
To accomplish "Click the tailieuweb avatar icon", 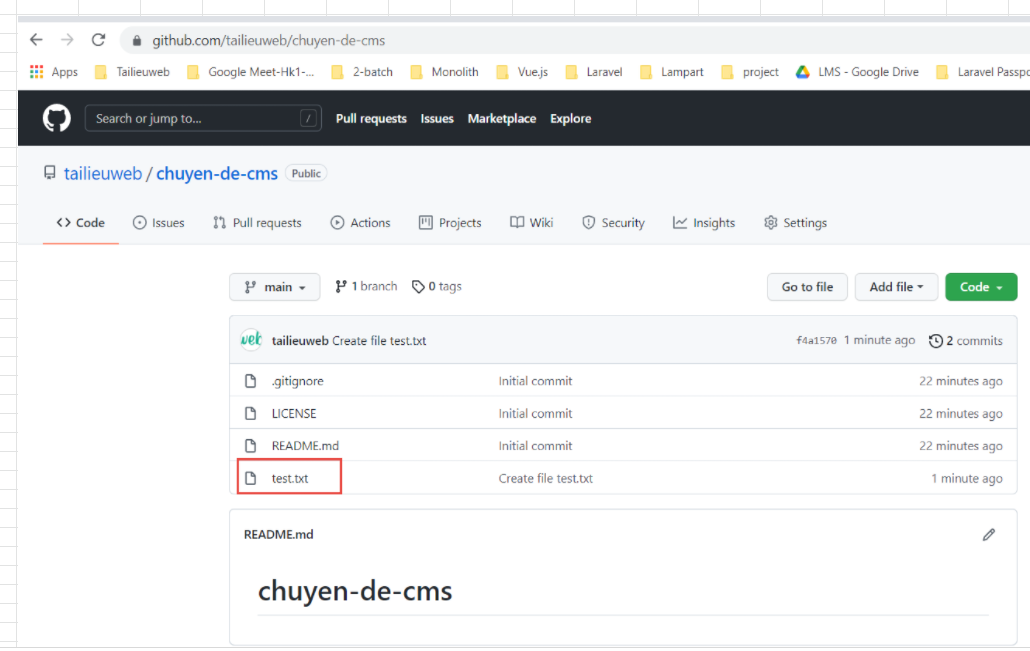I will tap(251, 340).
